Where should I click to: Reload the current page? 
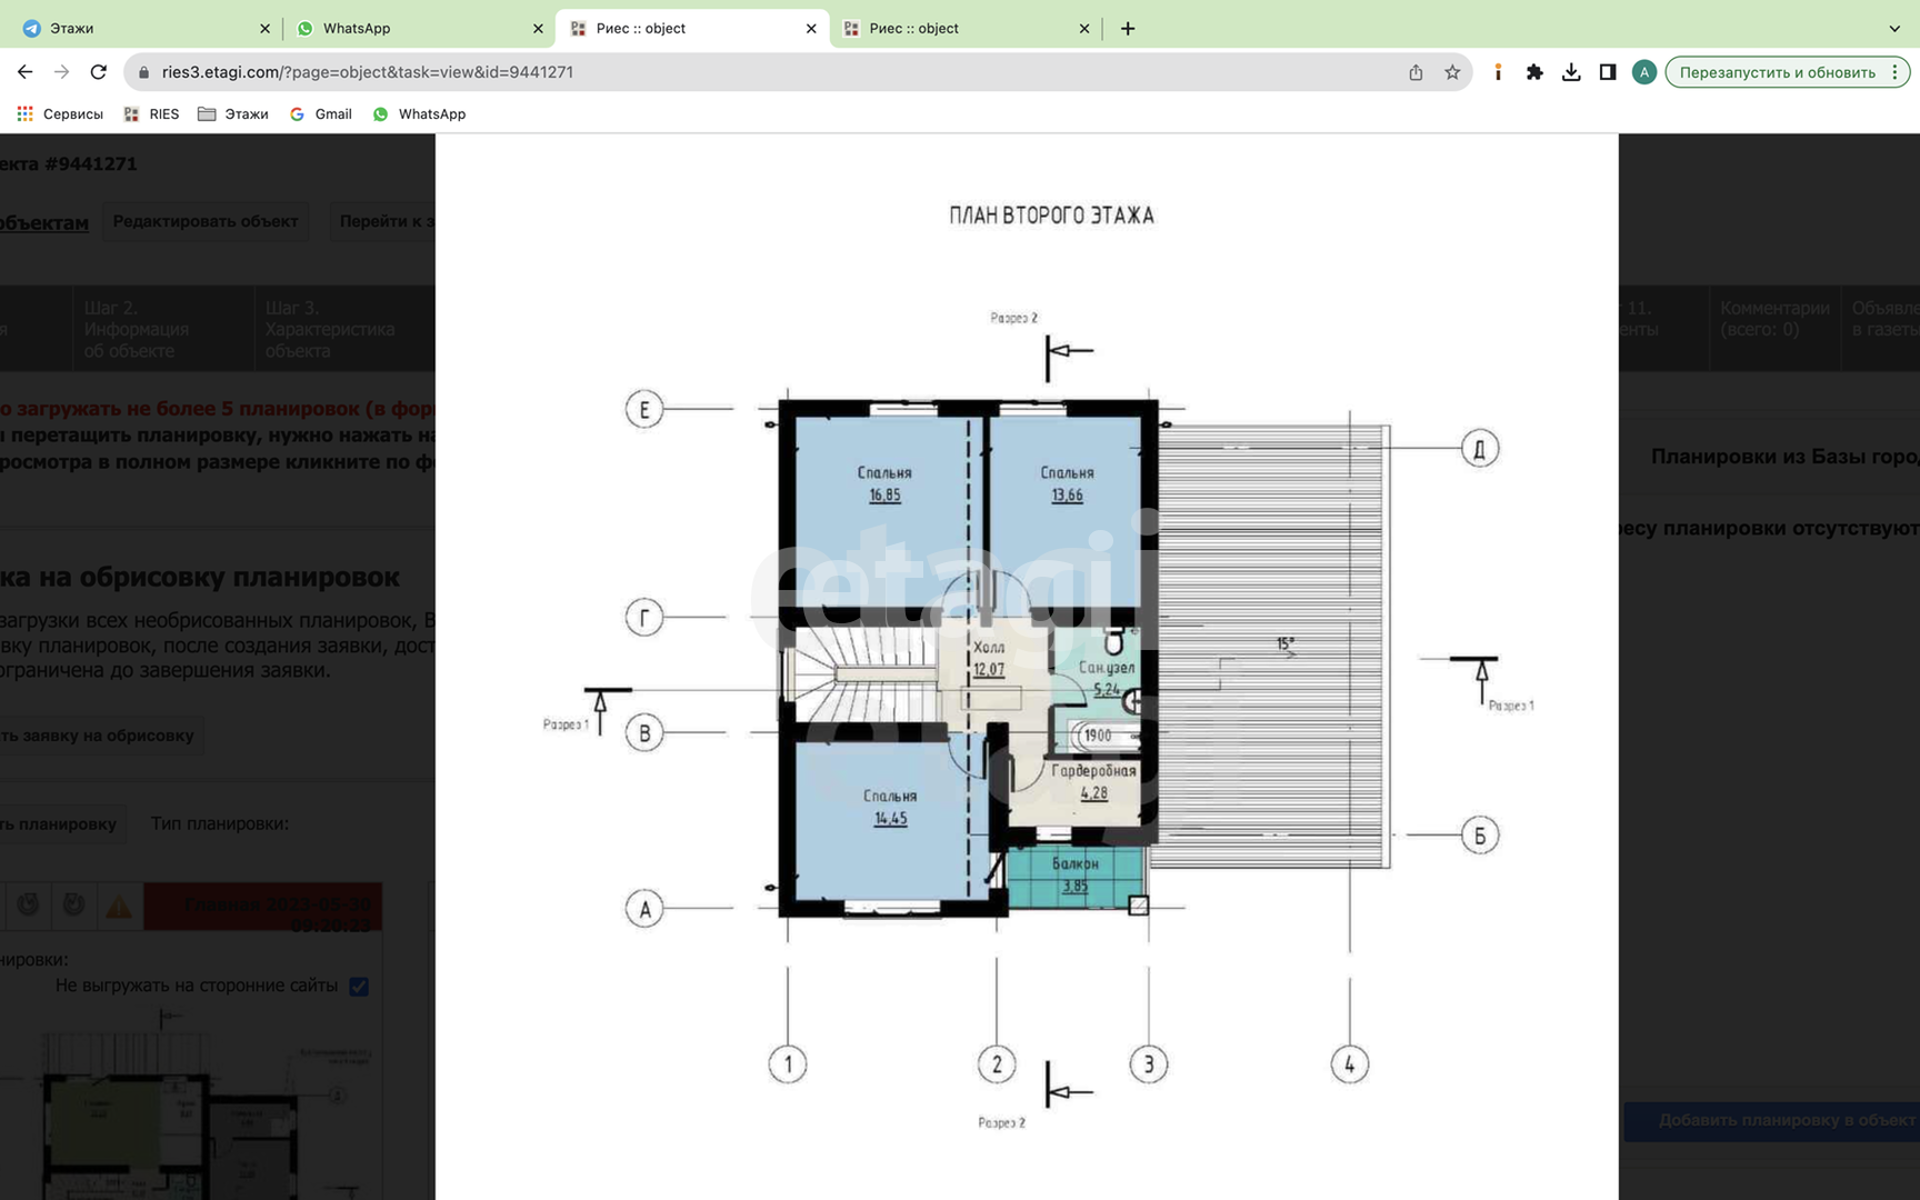coord(98,72)
